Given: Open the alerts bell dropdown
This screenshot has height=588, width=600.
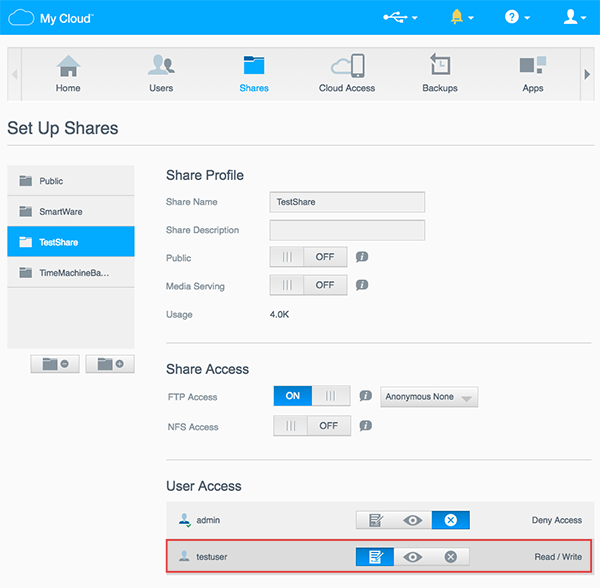Looking at the screenshot, I should pyautogui.click(x=462, y=17).
